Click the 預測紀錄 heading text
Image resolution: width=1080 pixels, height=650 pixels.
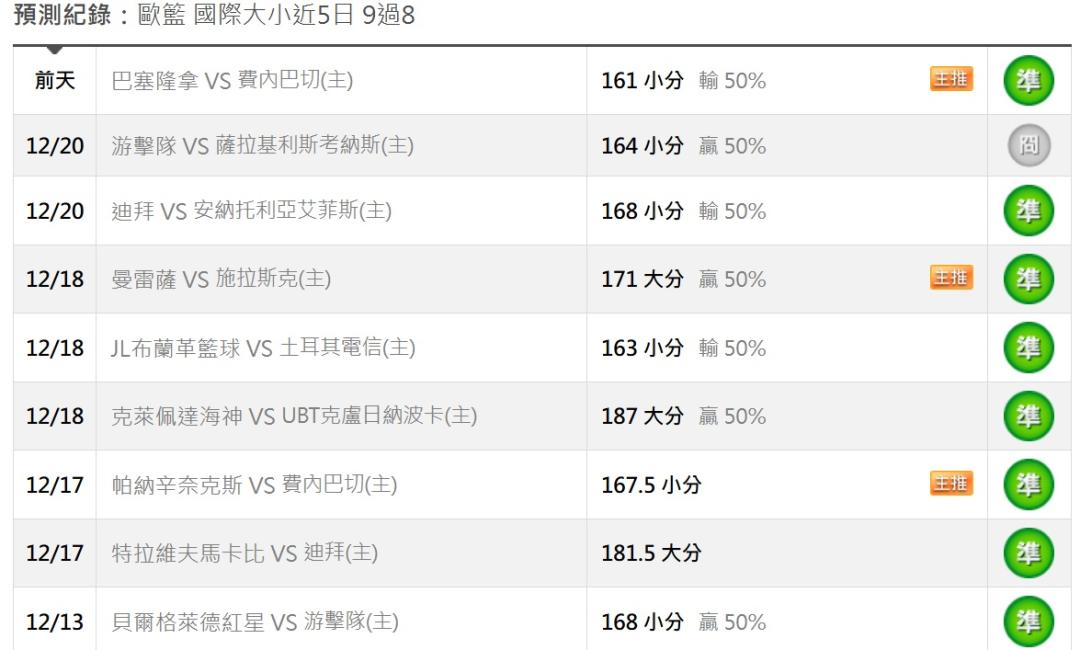coord(58,17)
